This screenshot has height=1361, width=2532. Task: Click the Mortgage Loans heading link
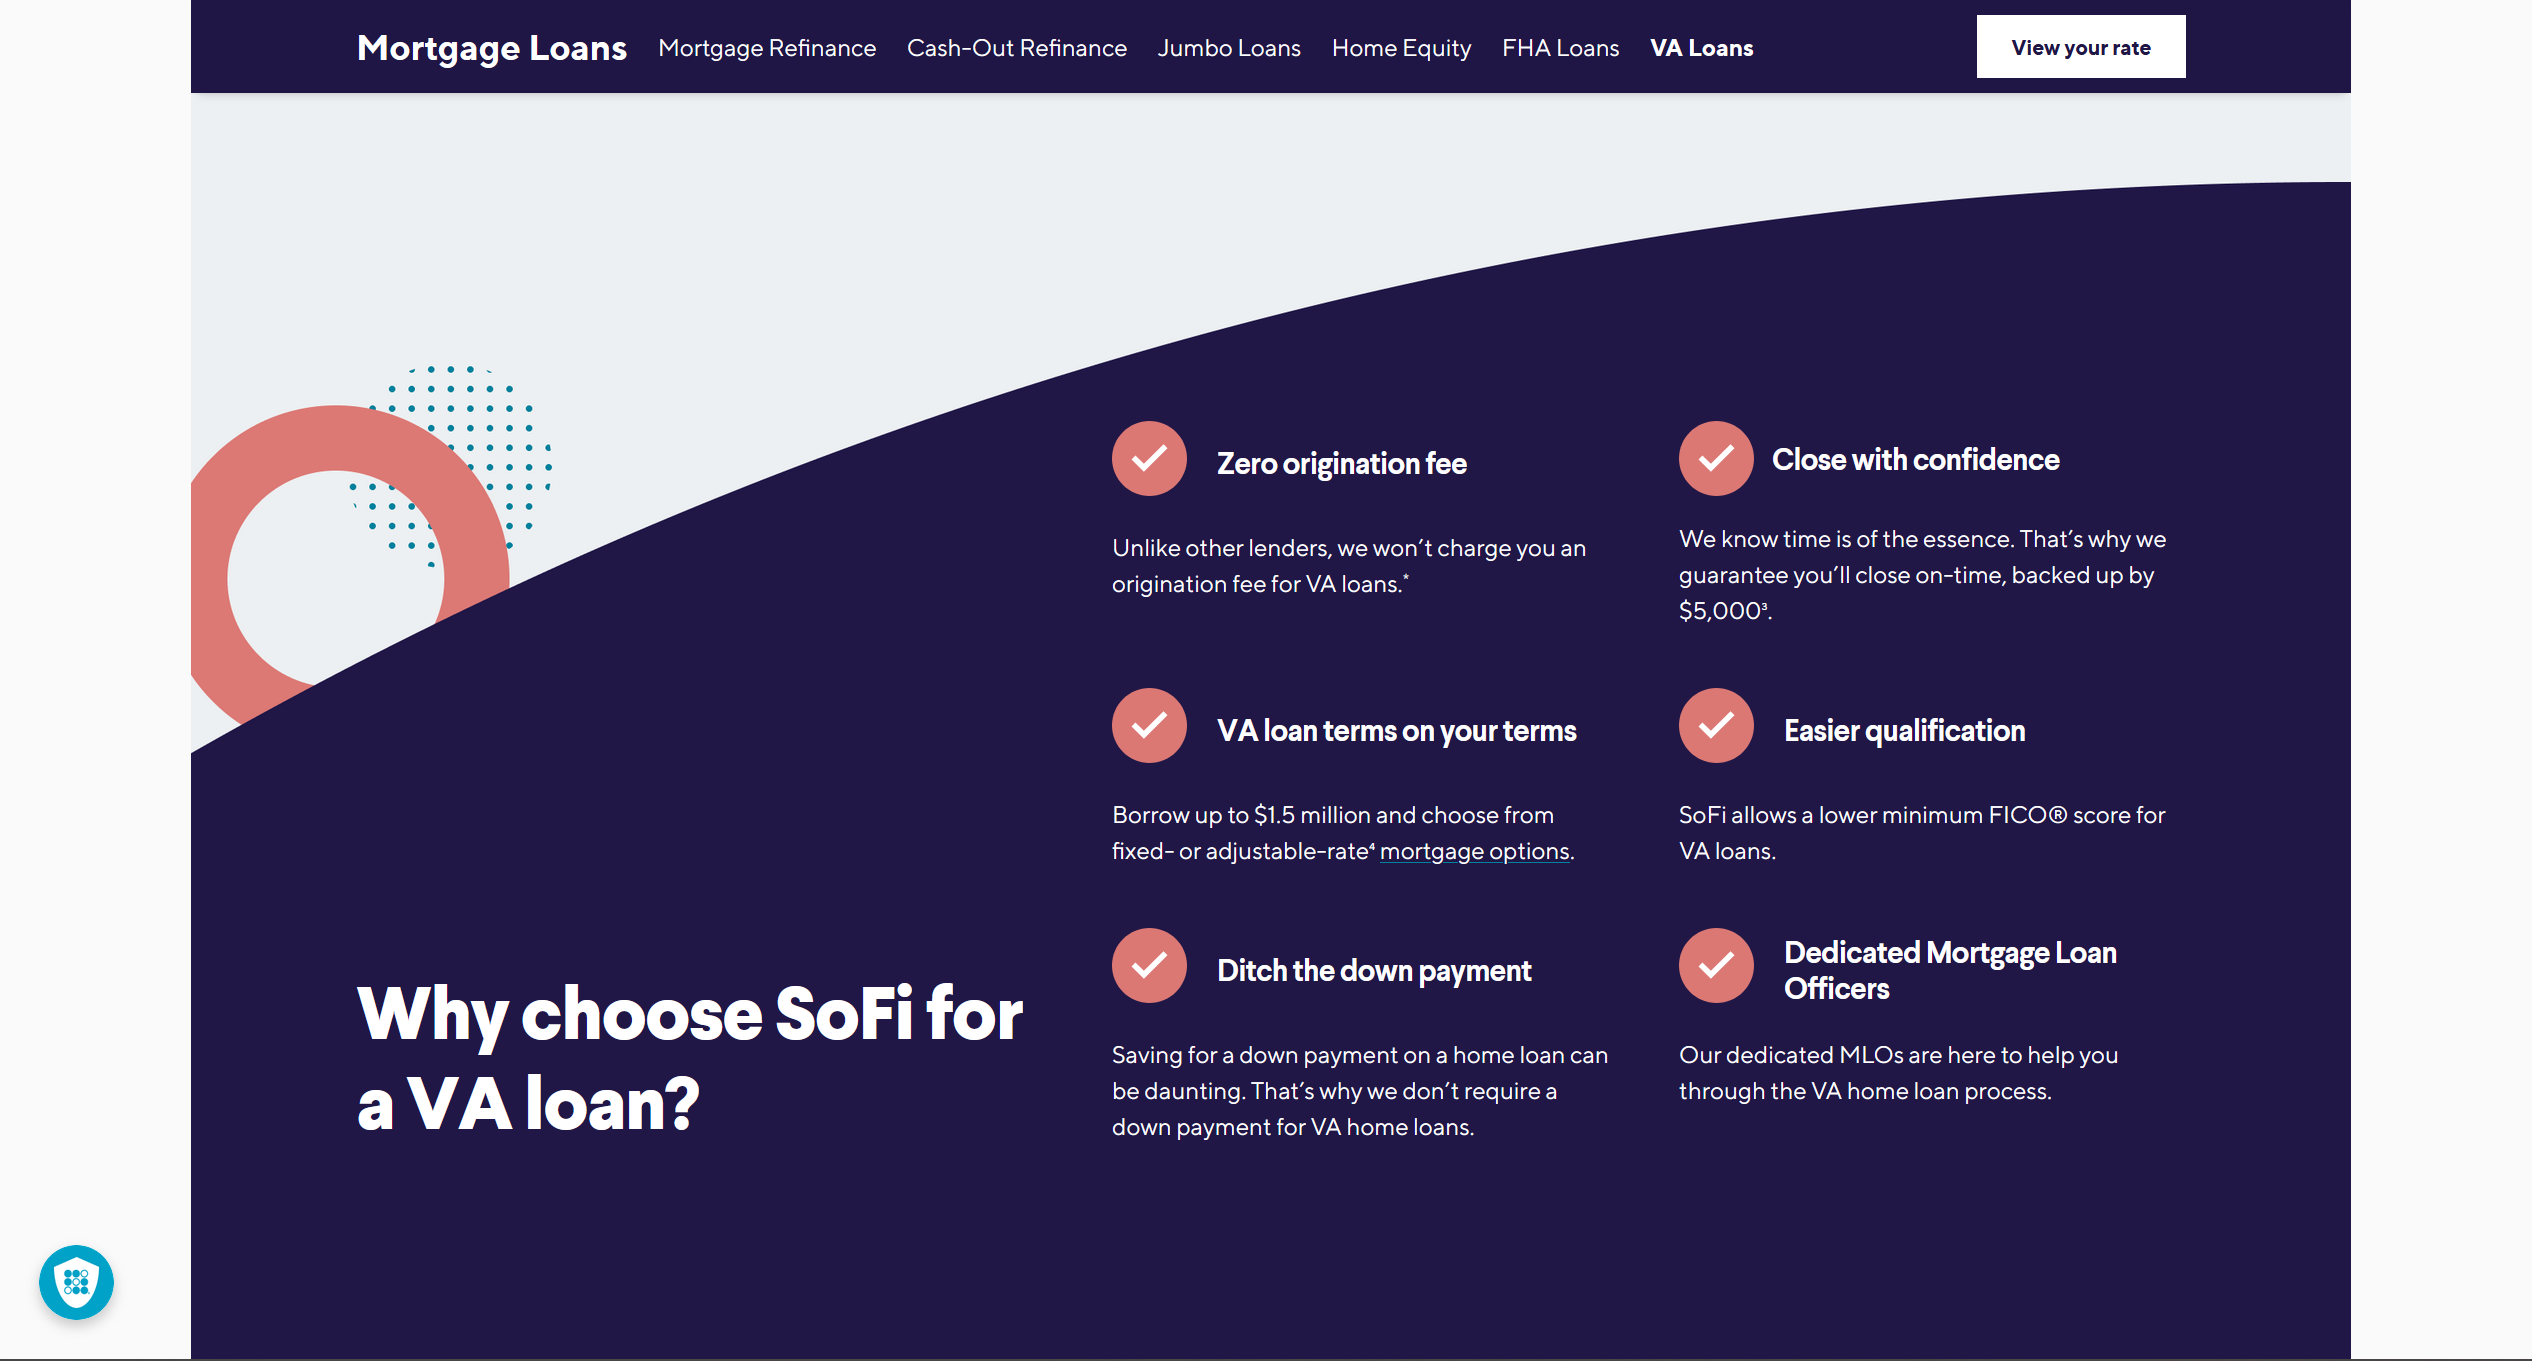click(492, 47)
